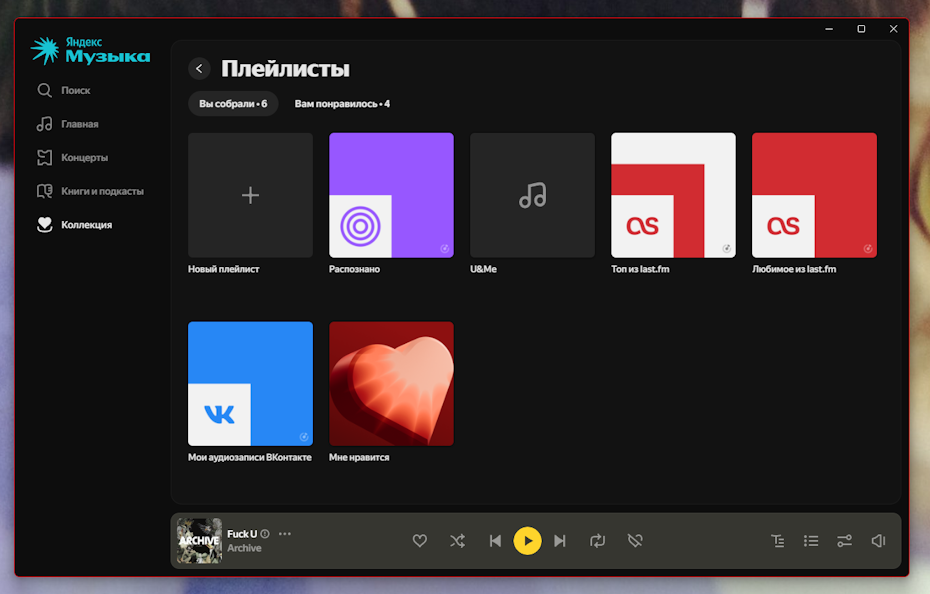Viewport: 930px width, 594px height.
Task: Click the heart icon beside Коллекция
Action: (44, 224)
